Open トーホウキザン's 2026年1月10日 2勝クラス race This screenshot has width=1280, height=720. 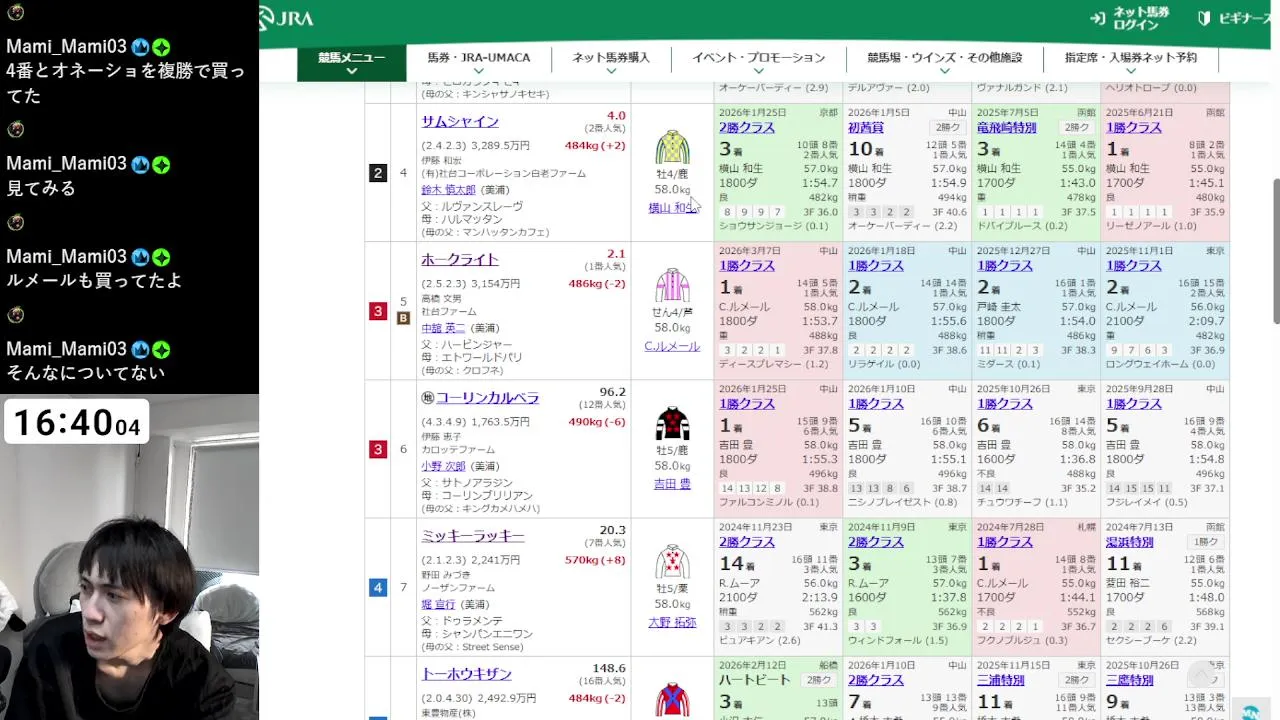tap(876, 680)
